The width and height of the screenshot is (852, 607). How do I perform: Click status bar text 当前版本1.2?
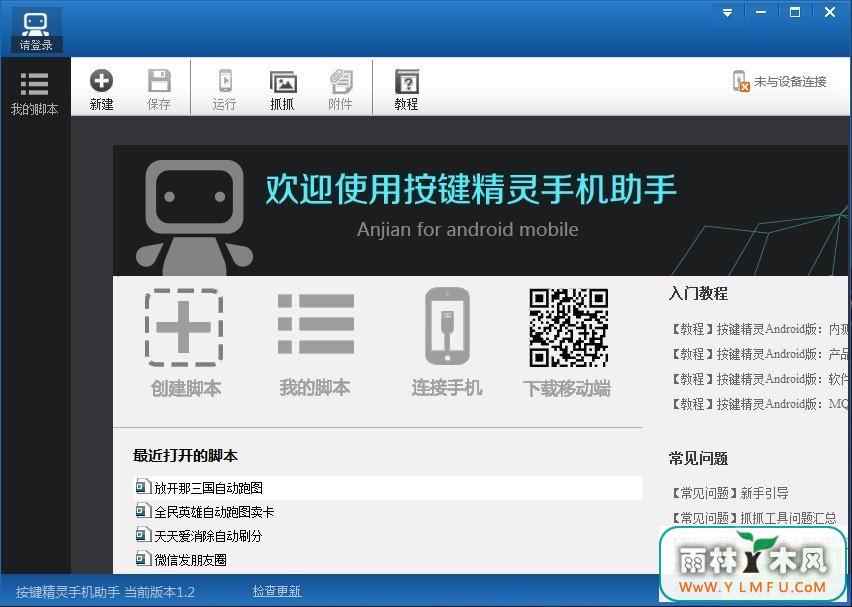pos(159,592)
